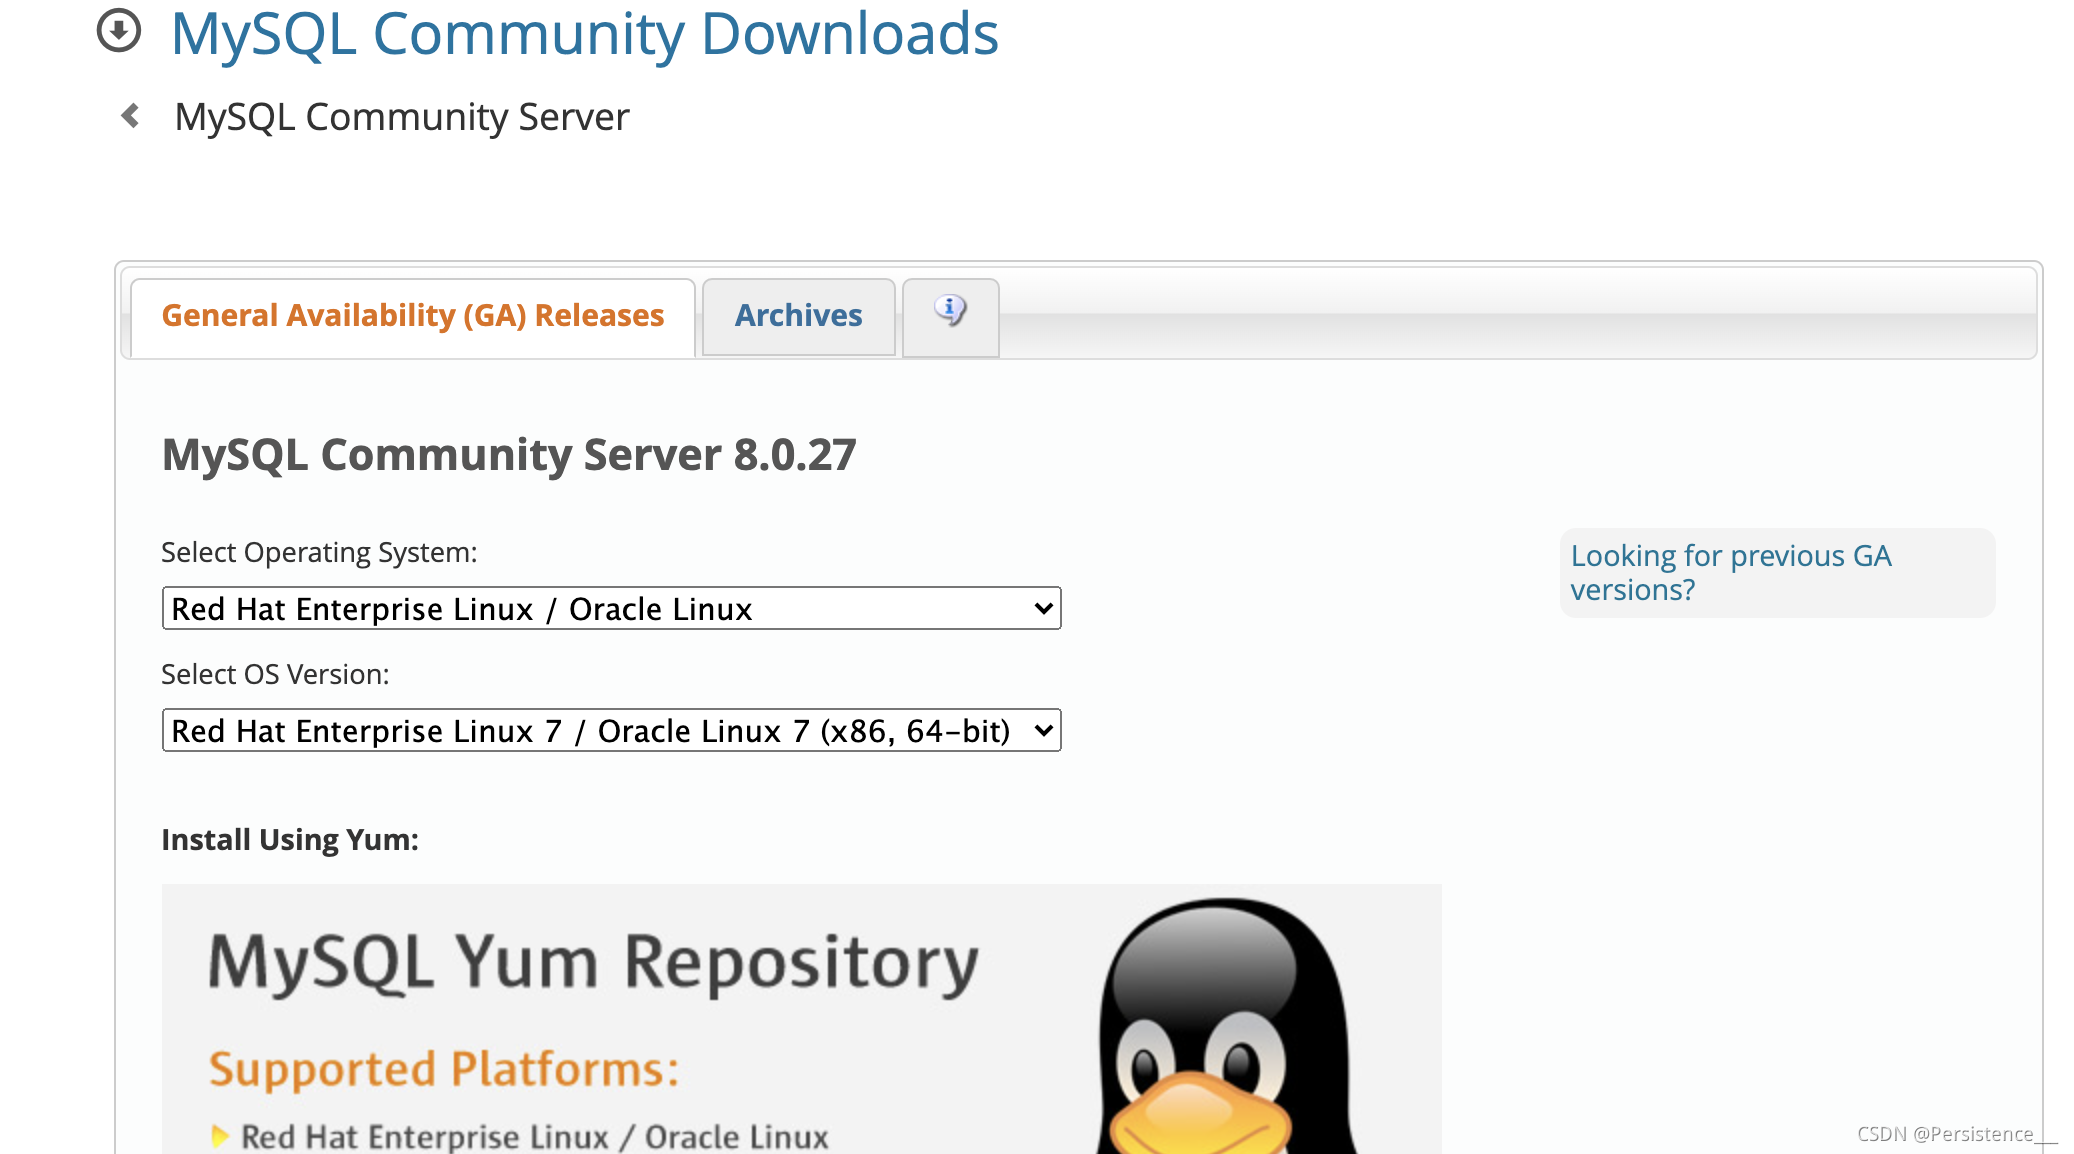This screenshot has height=1154, width=2074.
Task: Click MySQL Community Server 8.0.27 heading
Action: (508, 455)
